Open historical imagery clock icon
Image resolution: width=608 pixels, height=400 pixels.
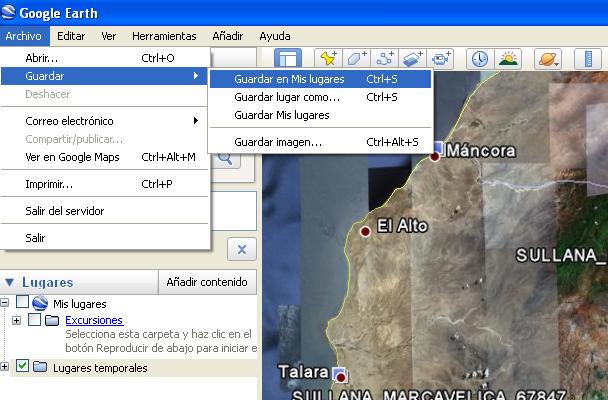481,59
